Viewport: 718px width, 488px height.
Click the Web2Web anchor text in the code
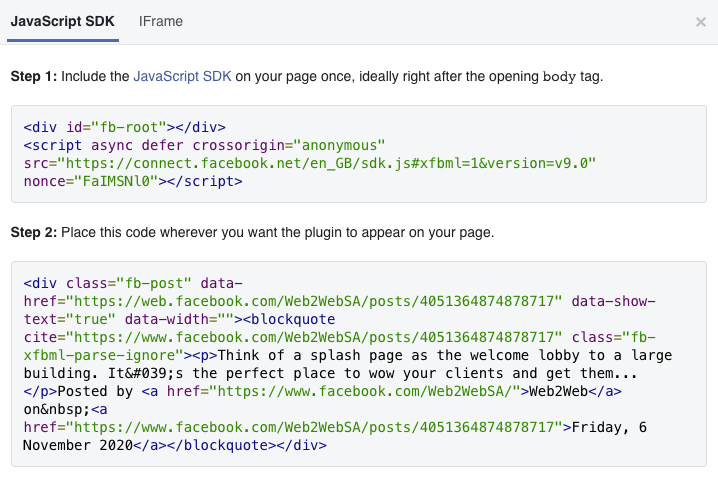558,391
